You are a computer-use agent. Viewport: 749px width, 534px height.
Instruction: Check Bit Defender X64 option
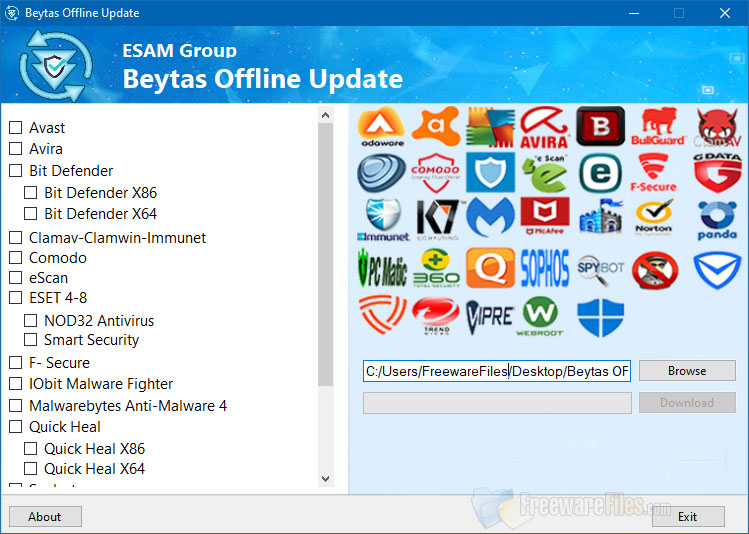pyautogui.click(x=31, y=214)
